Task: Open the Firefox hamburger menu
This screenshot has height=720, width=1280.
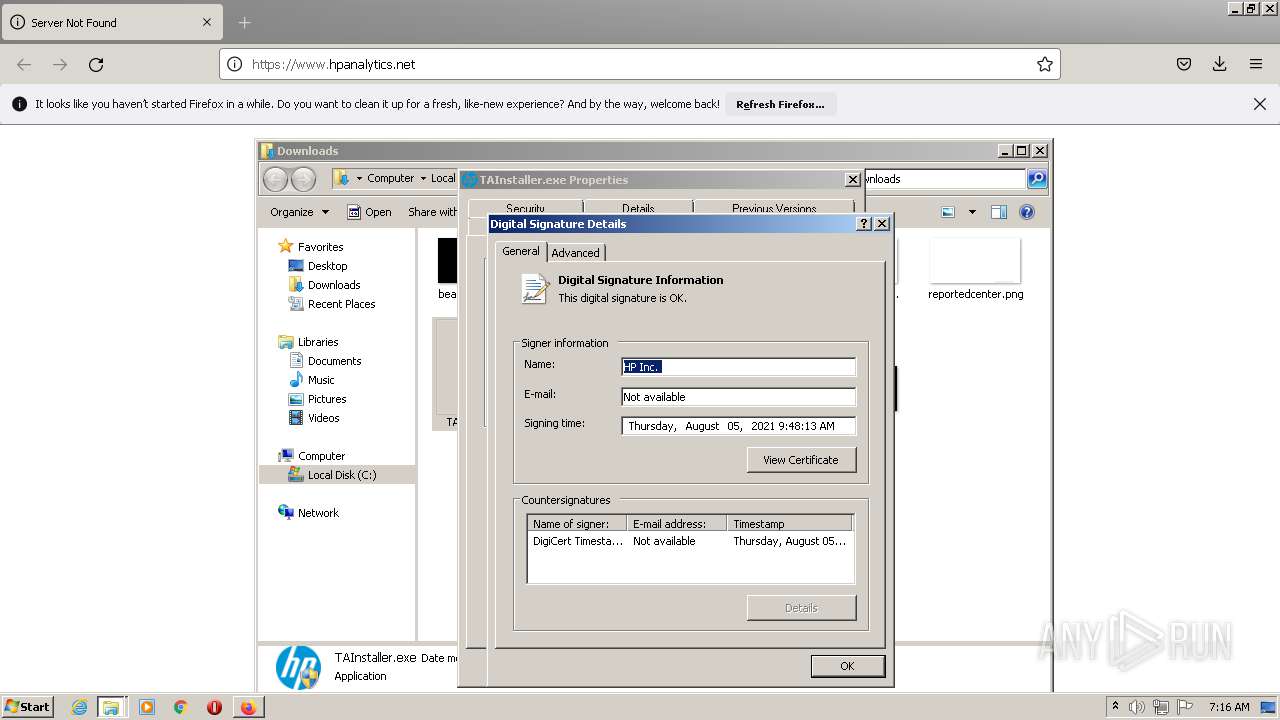Action: coord(1255,64)
